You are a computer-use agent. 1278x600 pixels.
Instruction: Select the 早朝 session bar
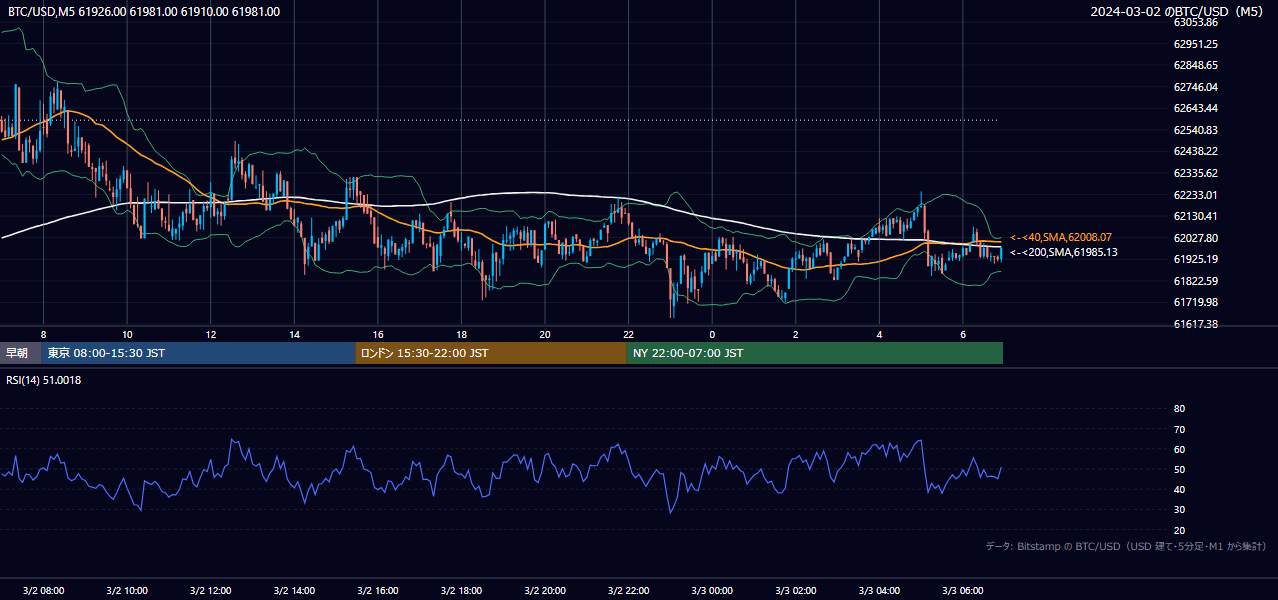(x=21, y=353)
